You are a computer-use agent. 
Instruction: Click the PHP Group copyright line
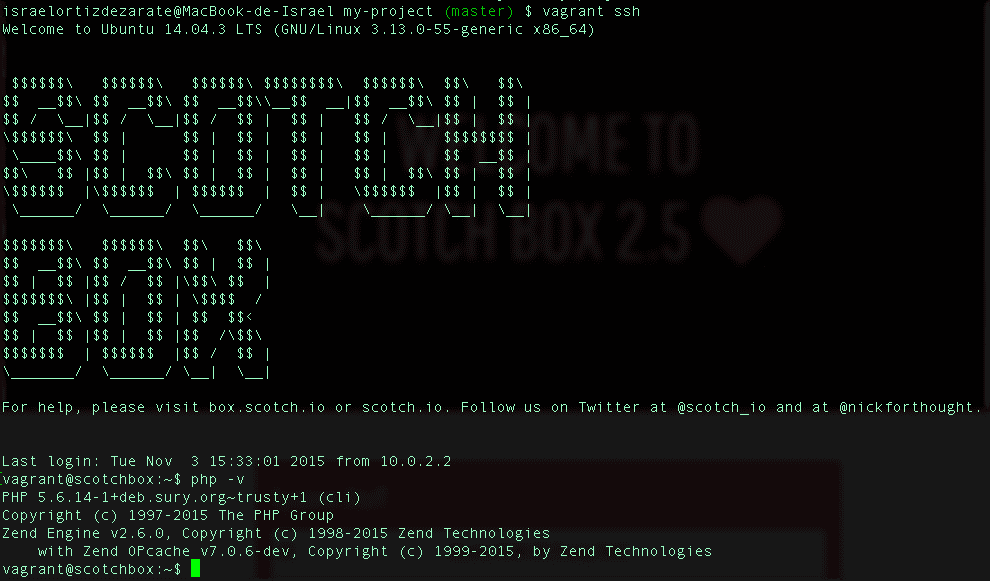click(x=168, y=515)
